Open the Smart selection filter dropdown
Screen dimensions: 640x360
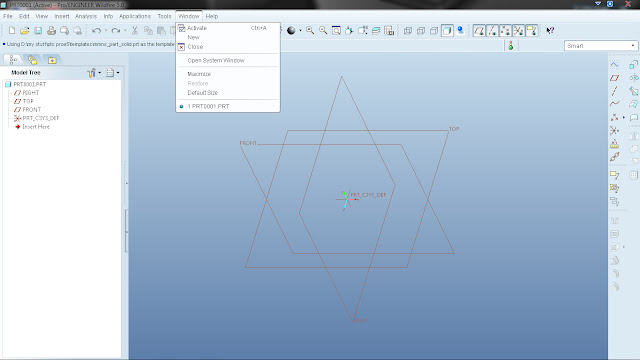[x=600, y=46]
